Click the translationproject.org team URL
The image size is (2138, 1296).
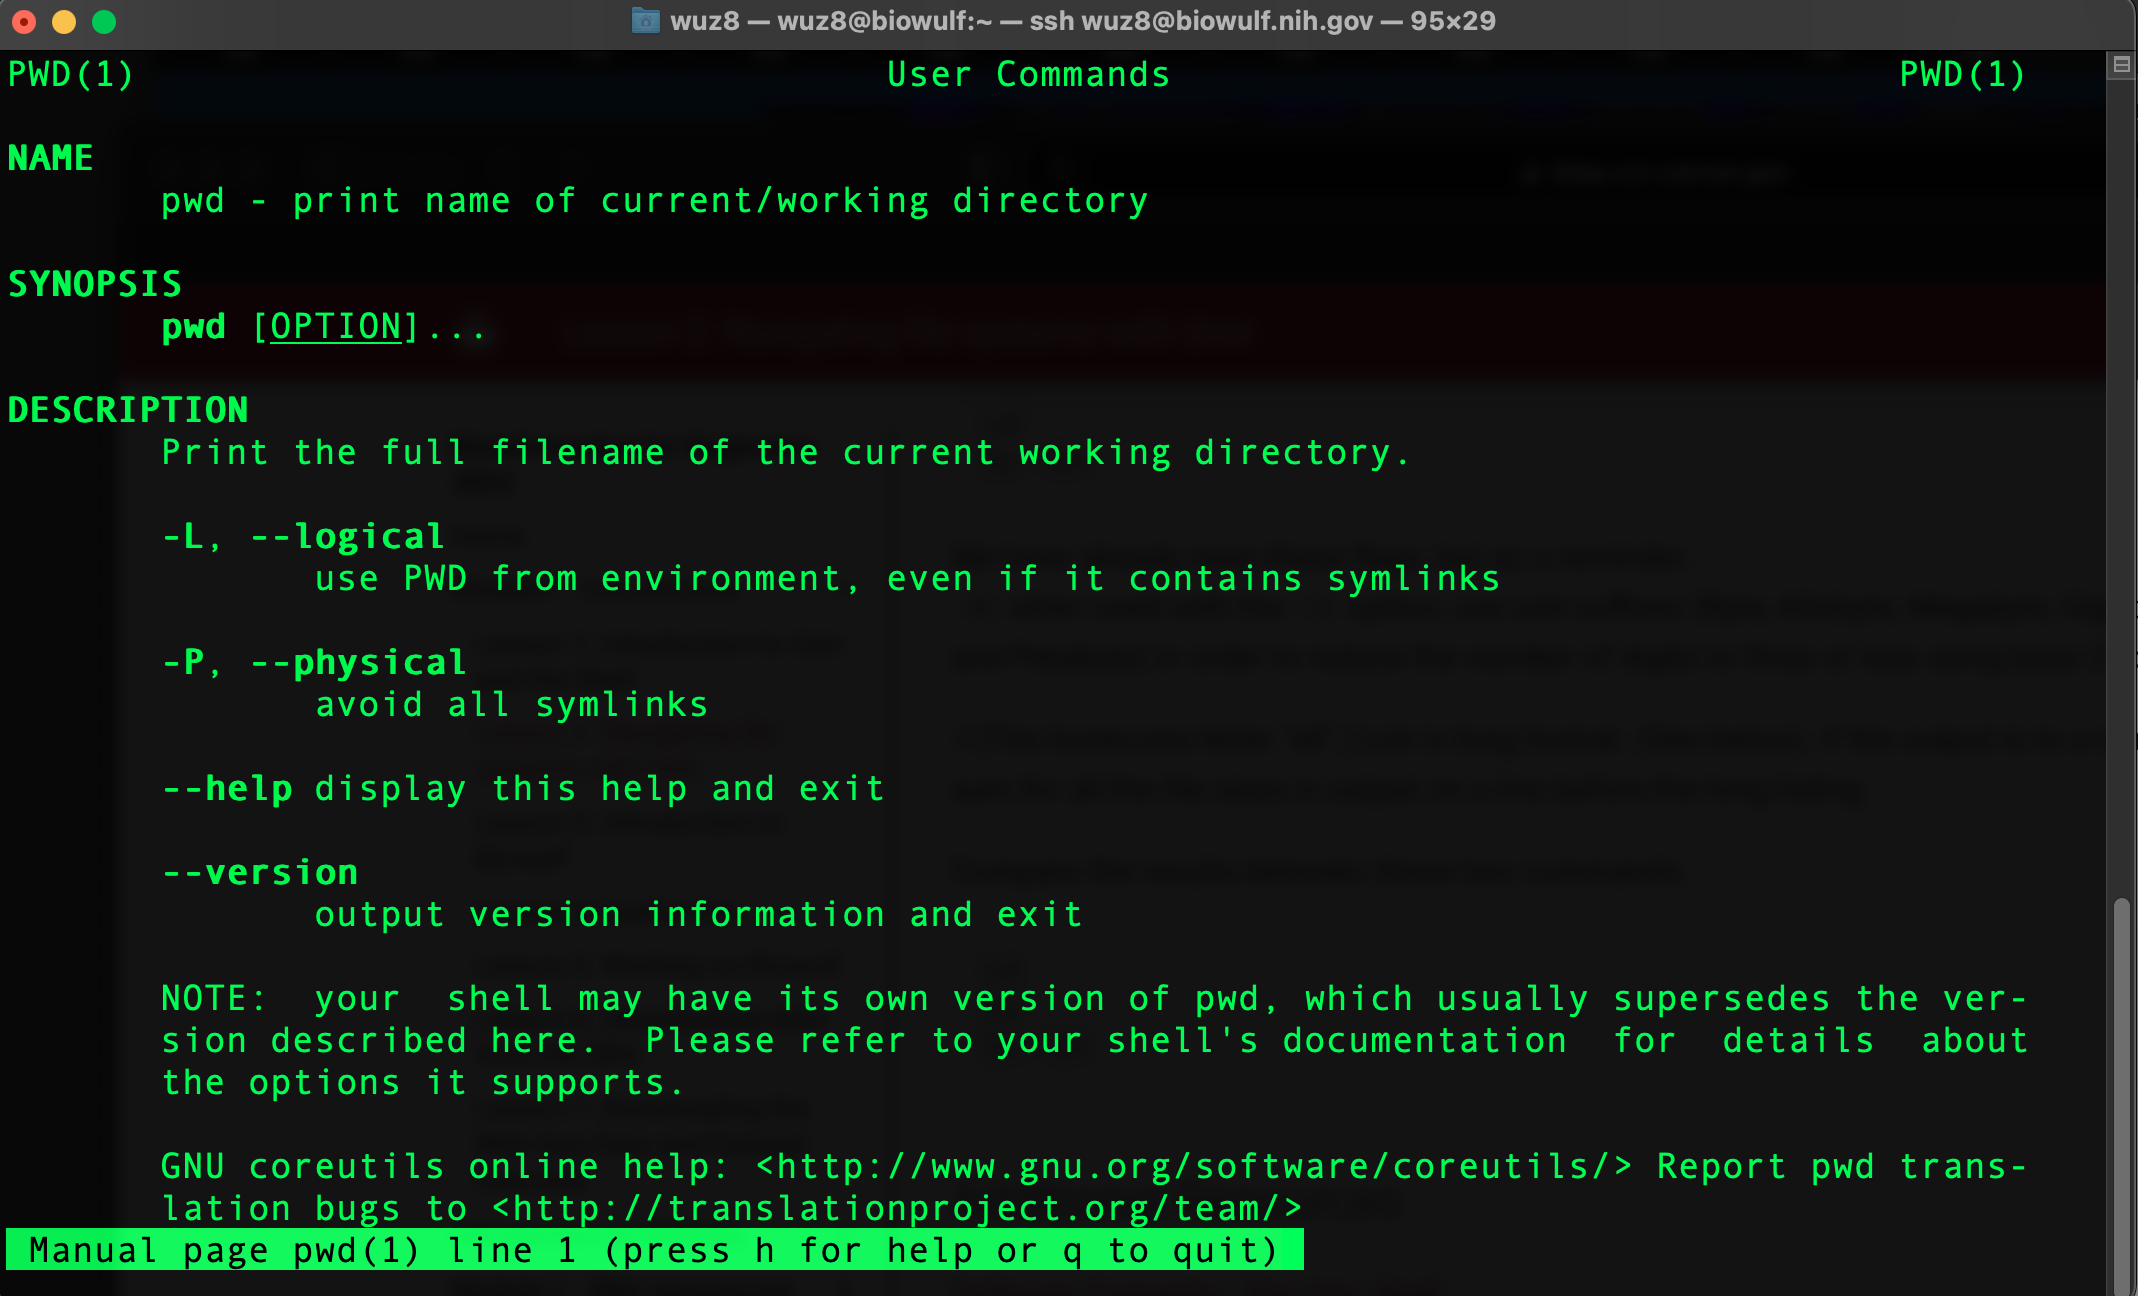[x=897, y=1209]
